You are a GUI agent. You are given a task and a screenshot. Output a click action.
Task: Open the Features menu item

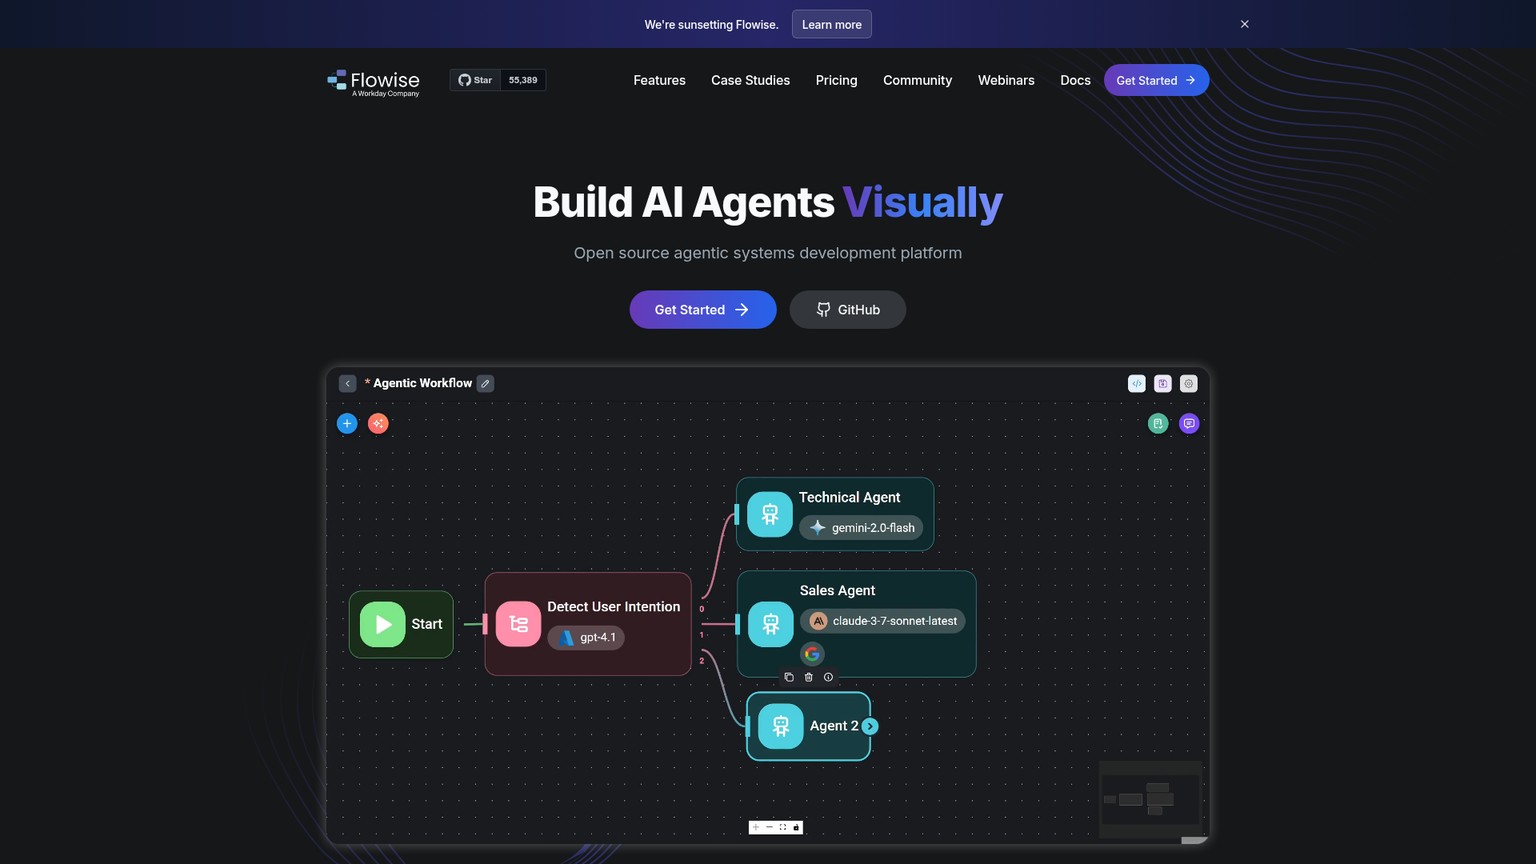659,80
